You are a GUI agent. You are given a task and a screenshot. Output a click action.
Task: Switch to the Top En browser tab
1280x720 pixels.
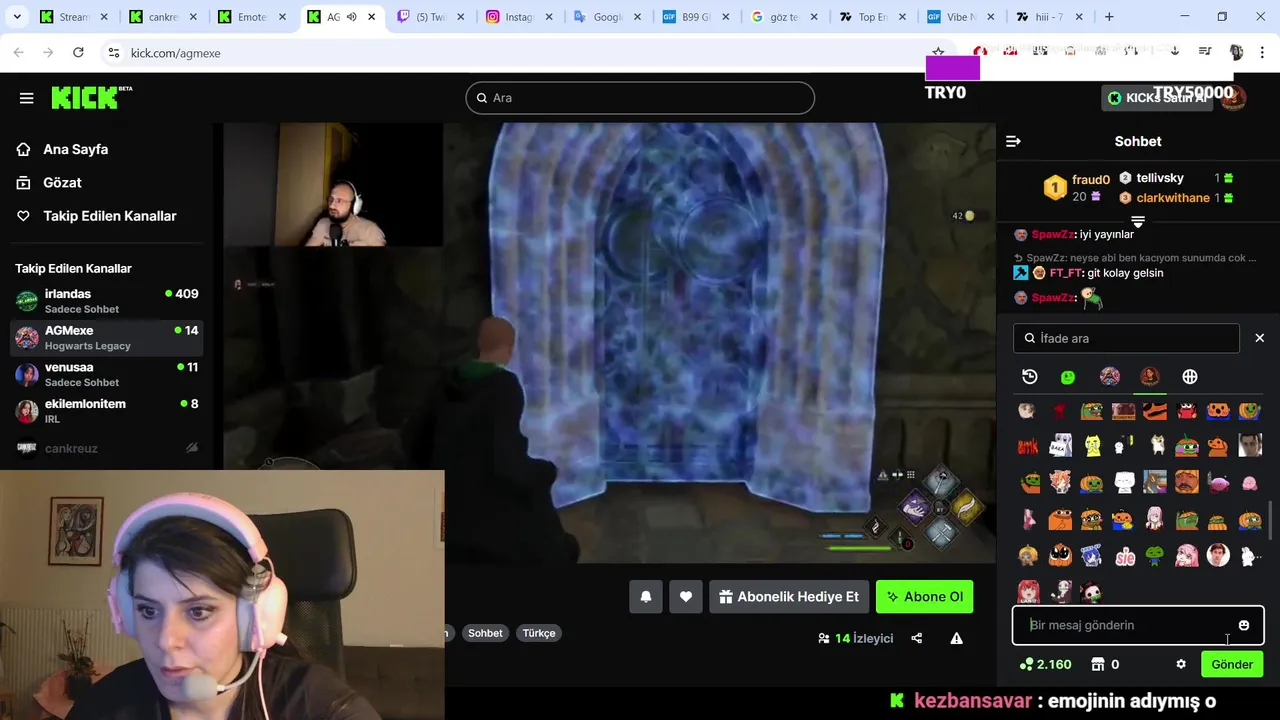pos(873,17)
